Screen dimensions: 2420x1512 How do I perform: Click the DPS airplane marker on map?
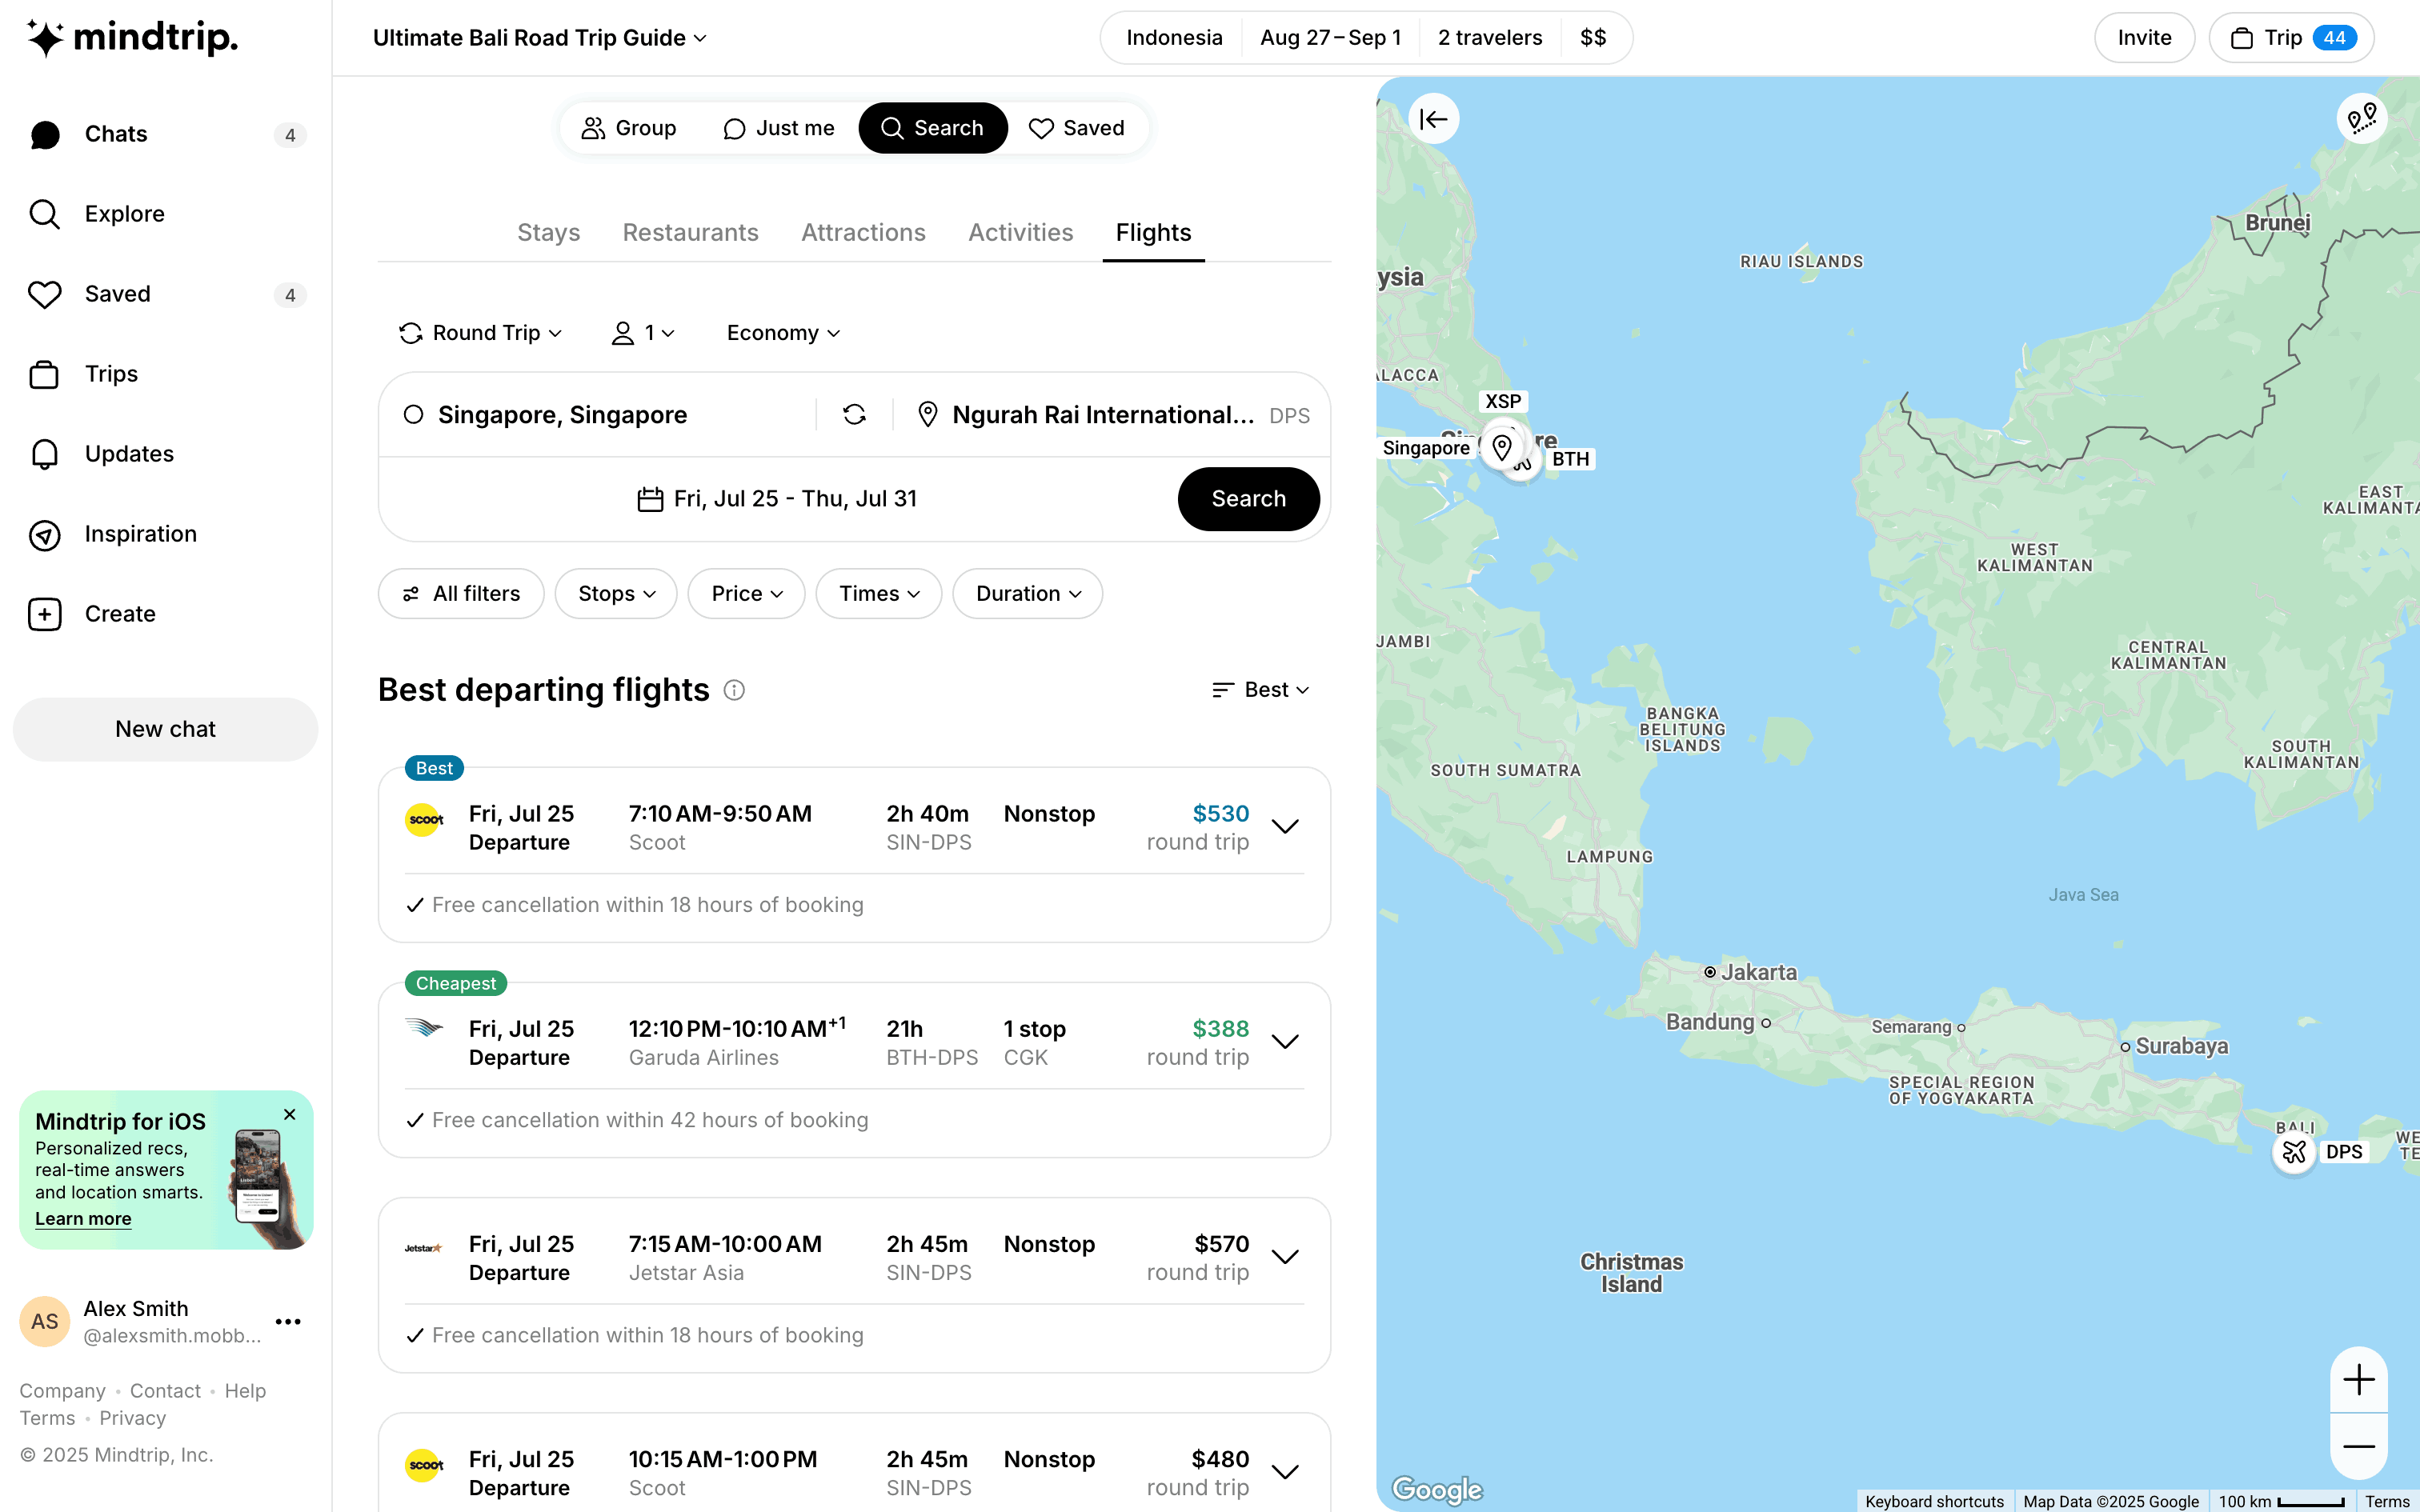(2294, 1152)
